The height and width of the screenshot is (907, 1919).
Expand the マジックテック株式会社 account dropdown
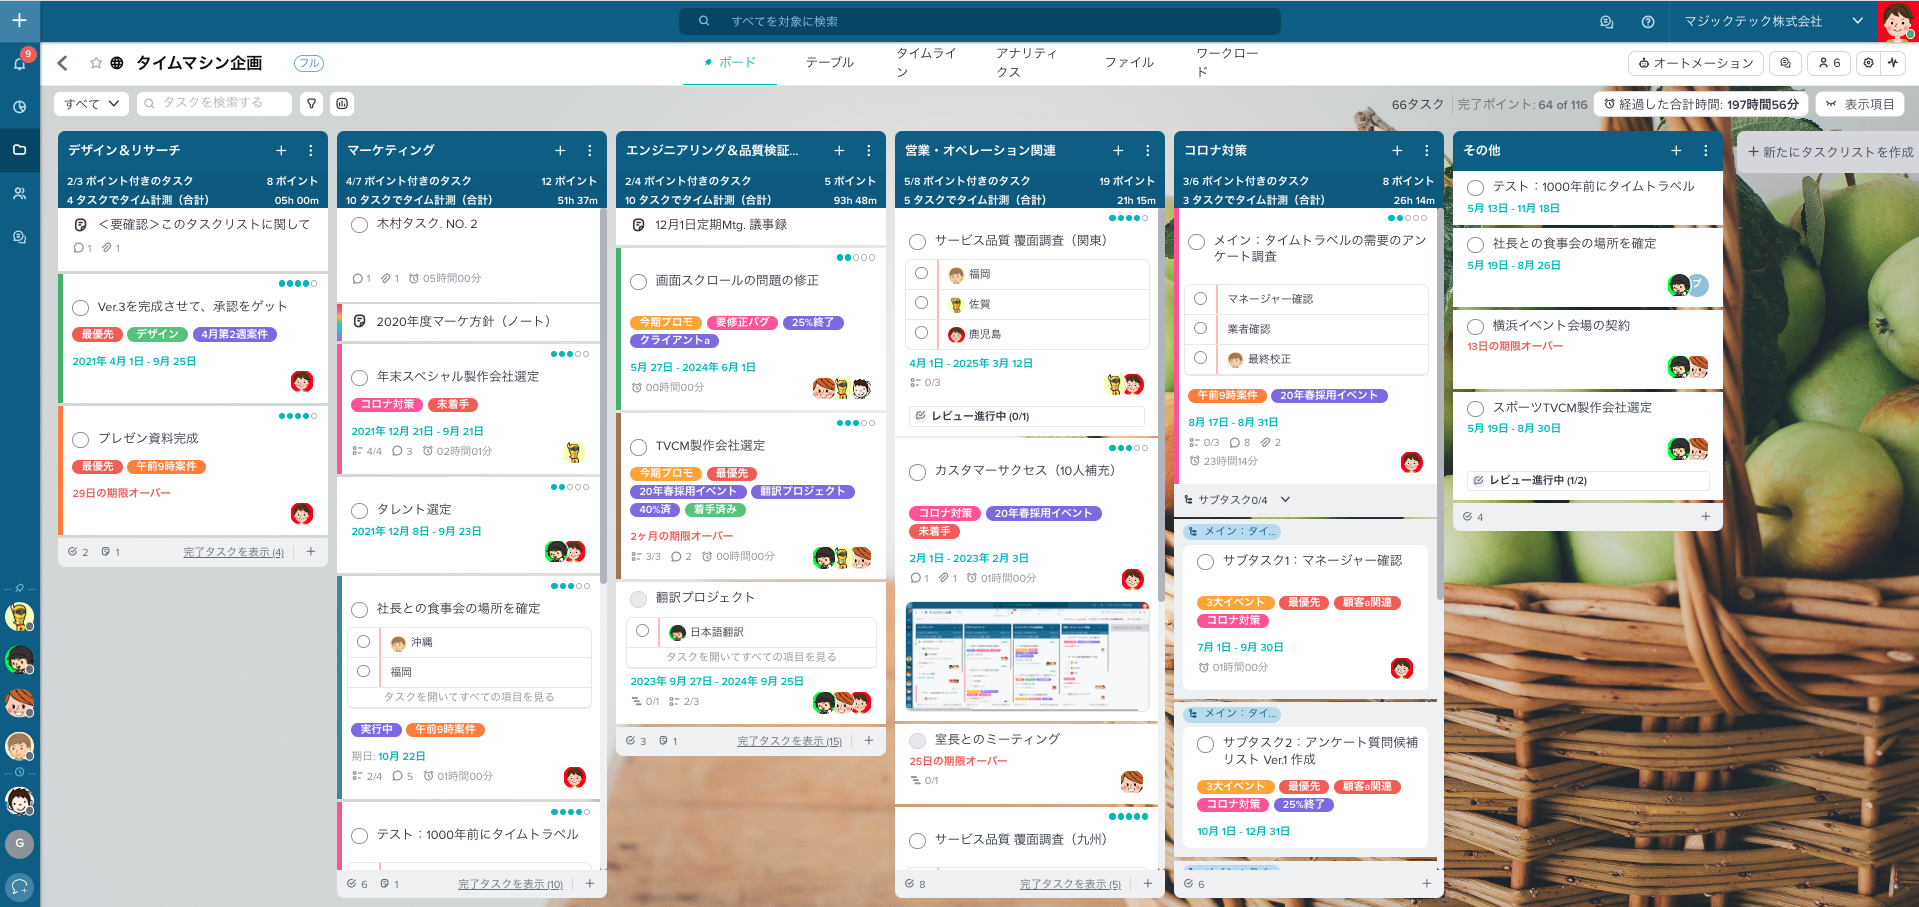tap(1857, 21)
